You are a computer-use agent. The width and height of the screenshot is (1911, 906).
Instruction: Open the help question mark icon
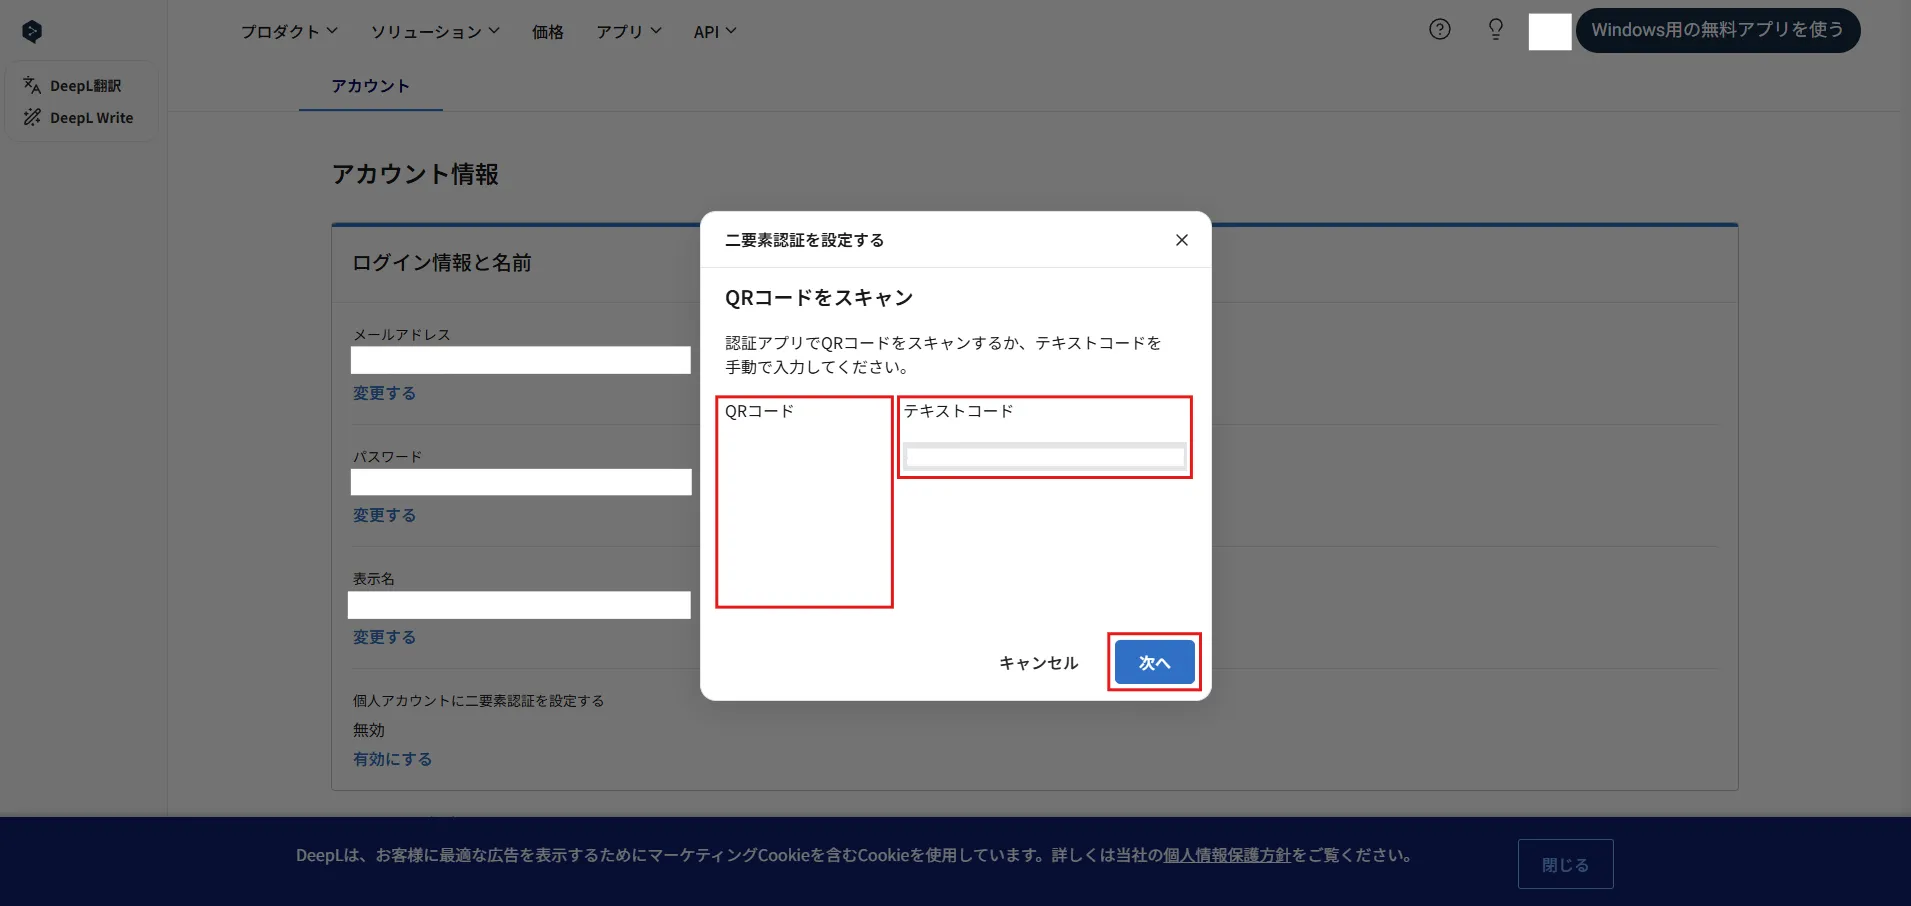[x=1439, y=29]
